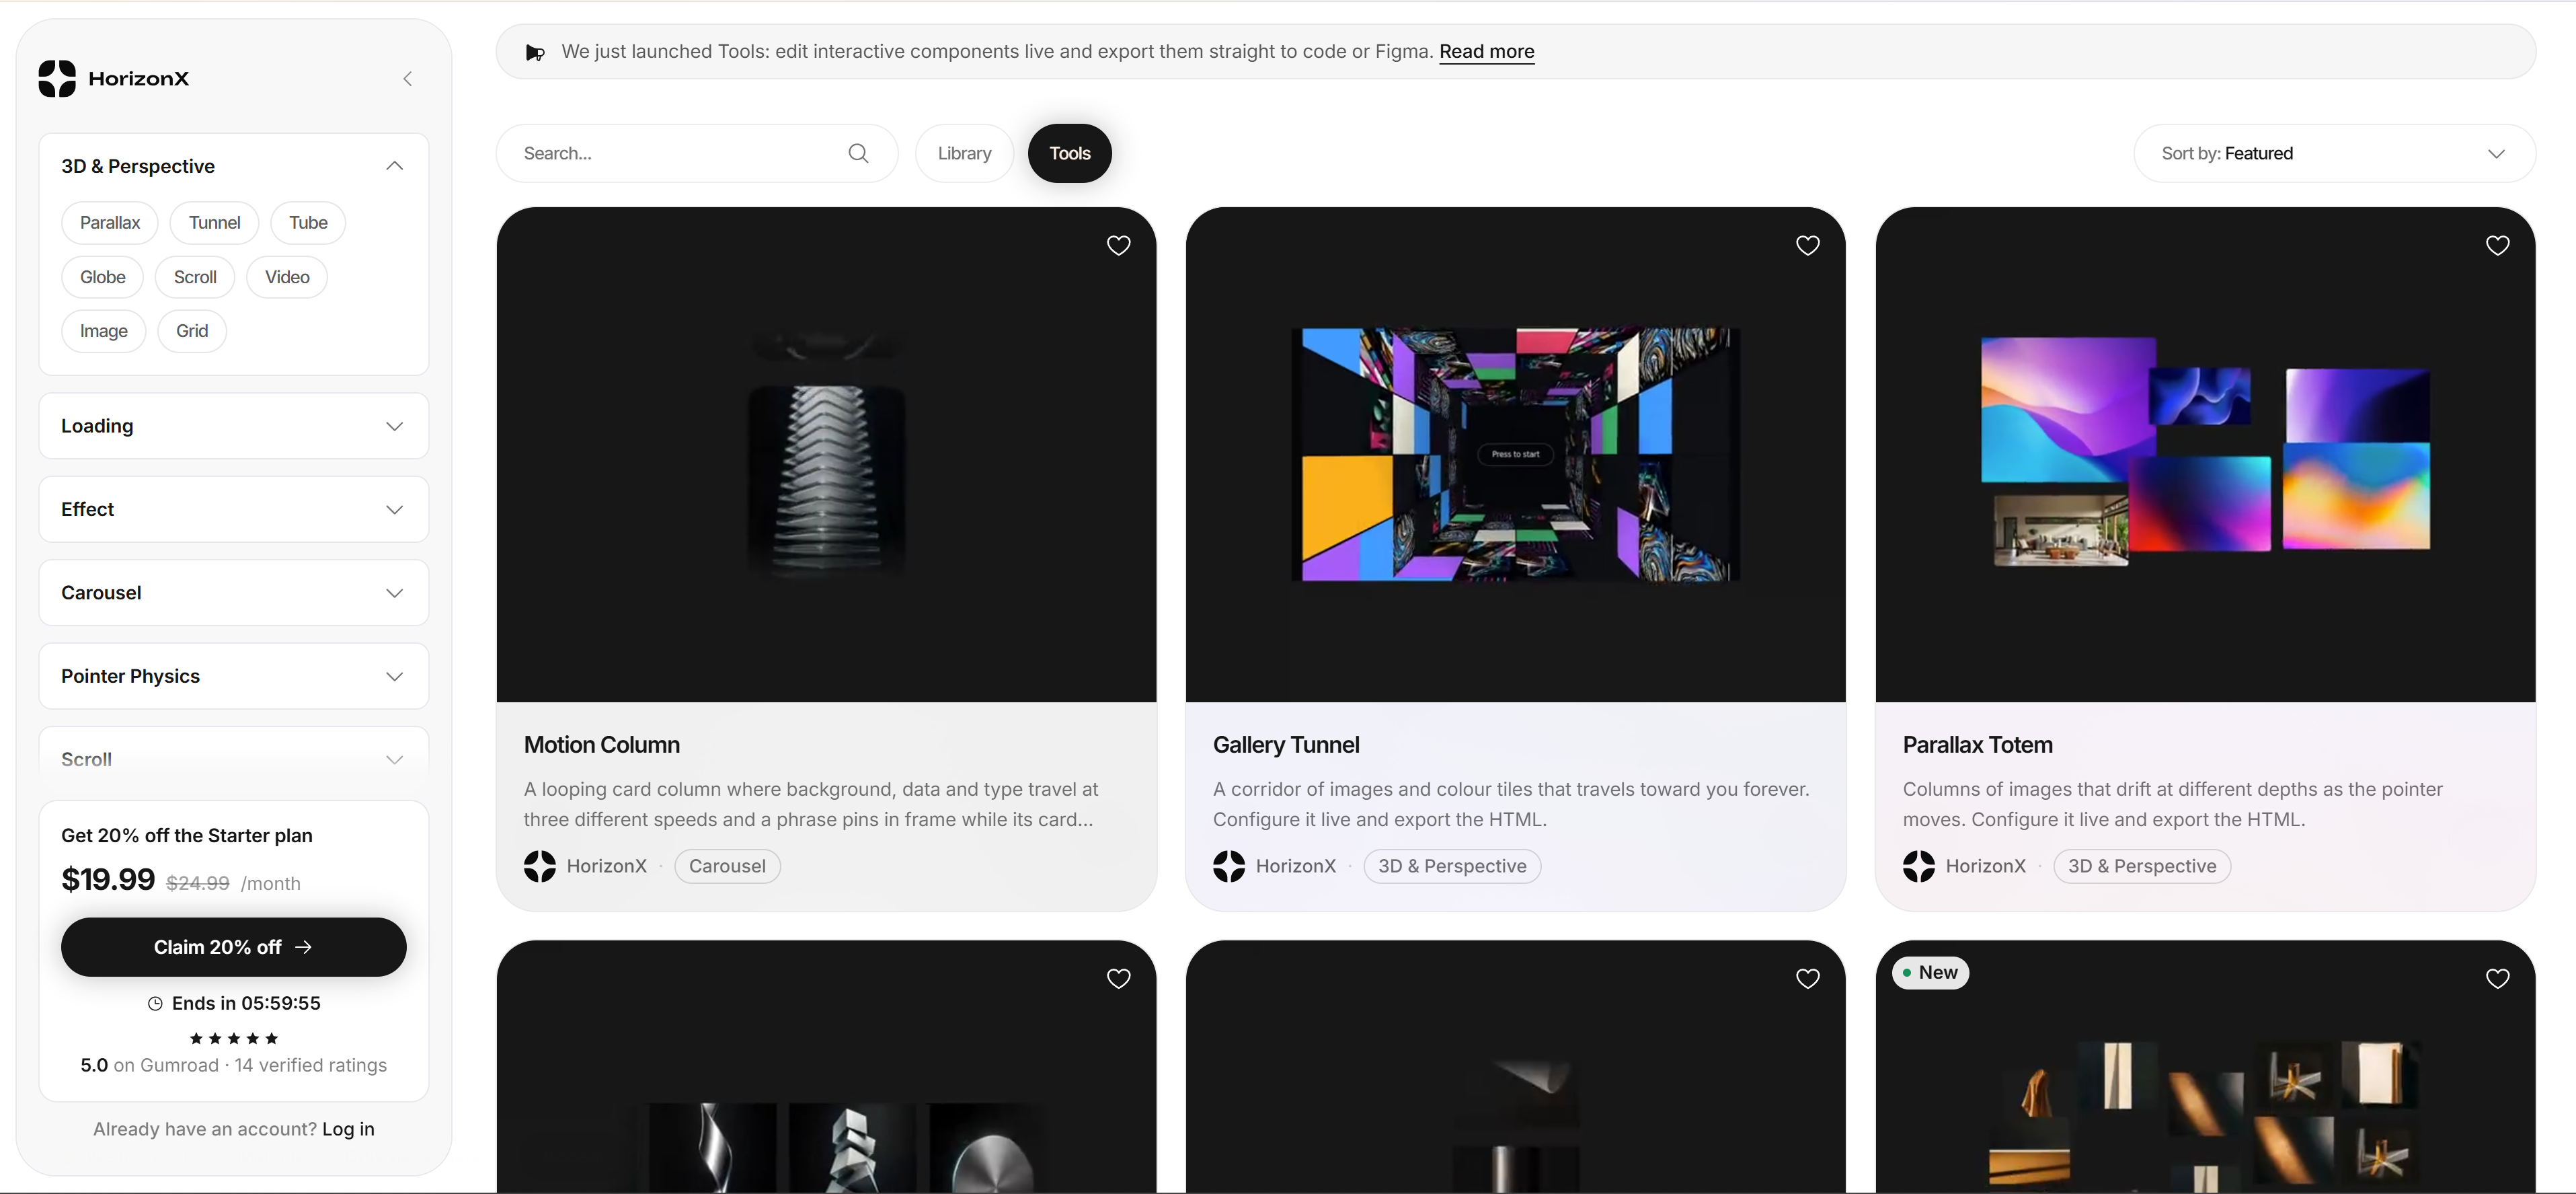The width and height of the screenshot is (2576, 1194).
Task: Open the Motion Column title
Action: (x=602, y=745)
